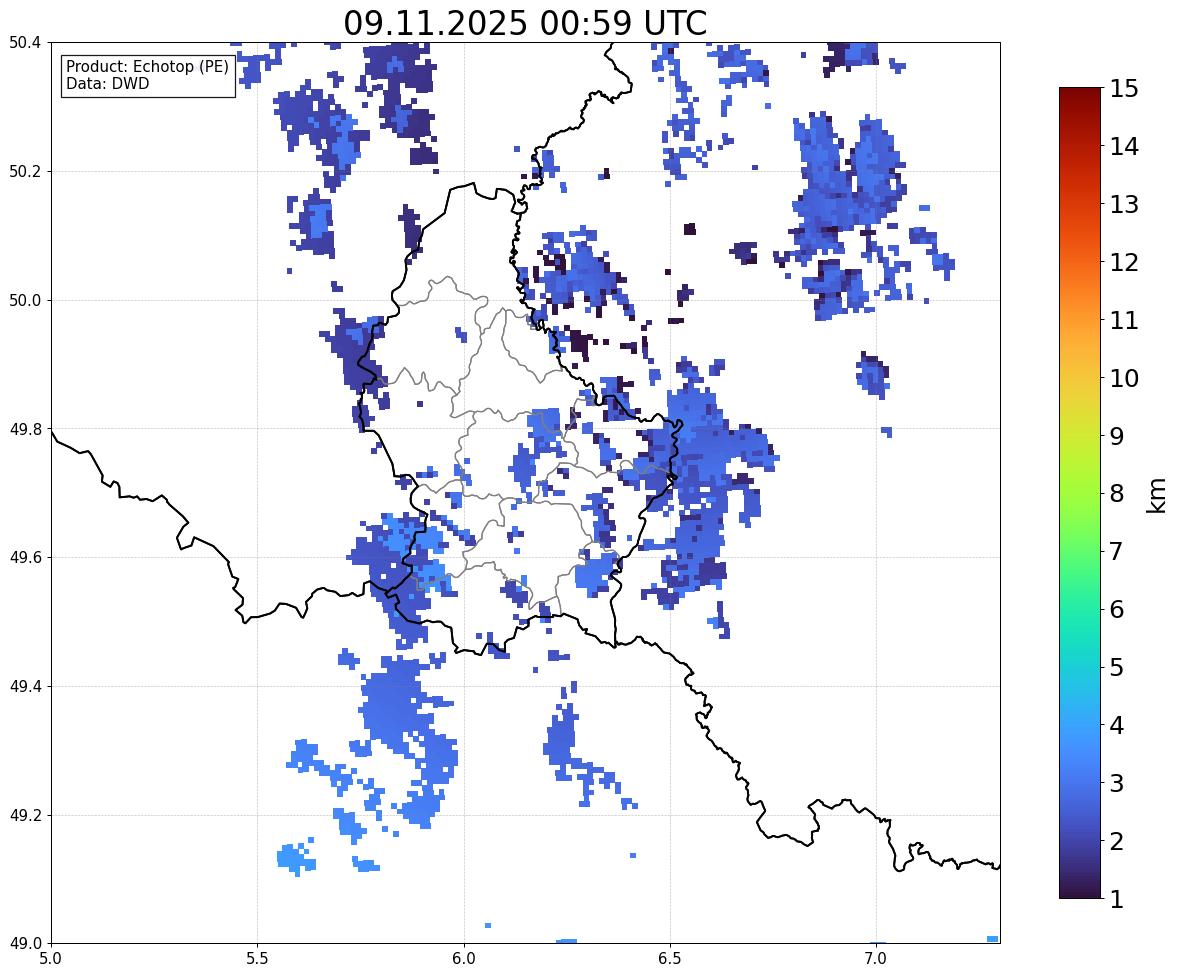Click the latitude axis label 49.6

pyautogui.click(x=25, y=557)
